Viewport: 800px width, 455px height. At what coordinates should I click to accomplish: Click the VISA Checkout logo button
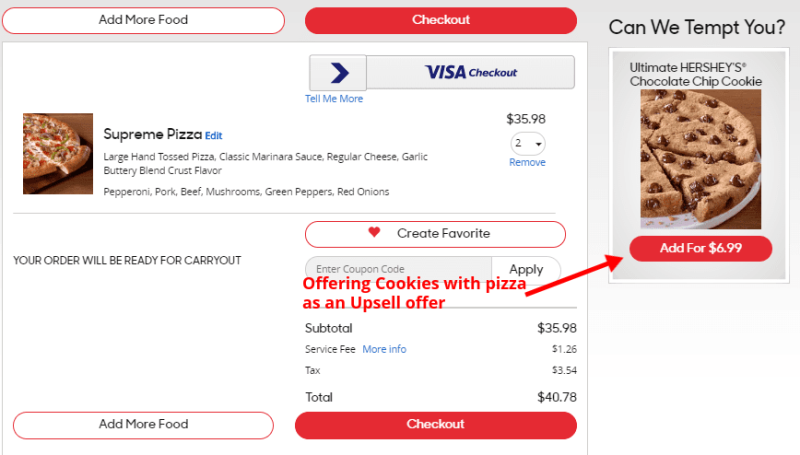coord(470,72)
